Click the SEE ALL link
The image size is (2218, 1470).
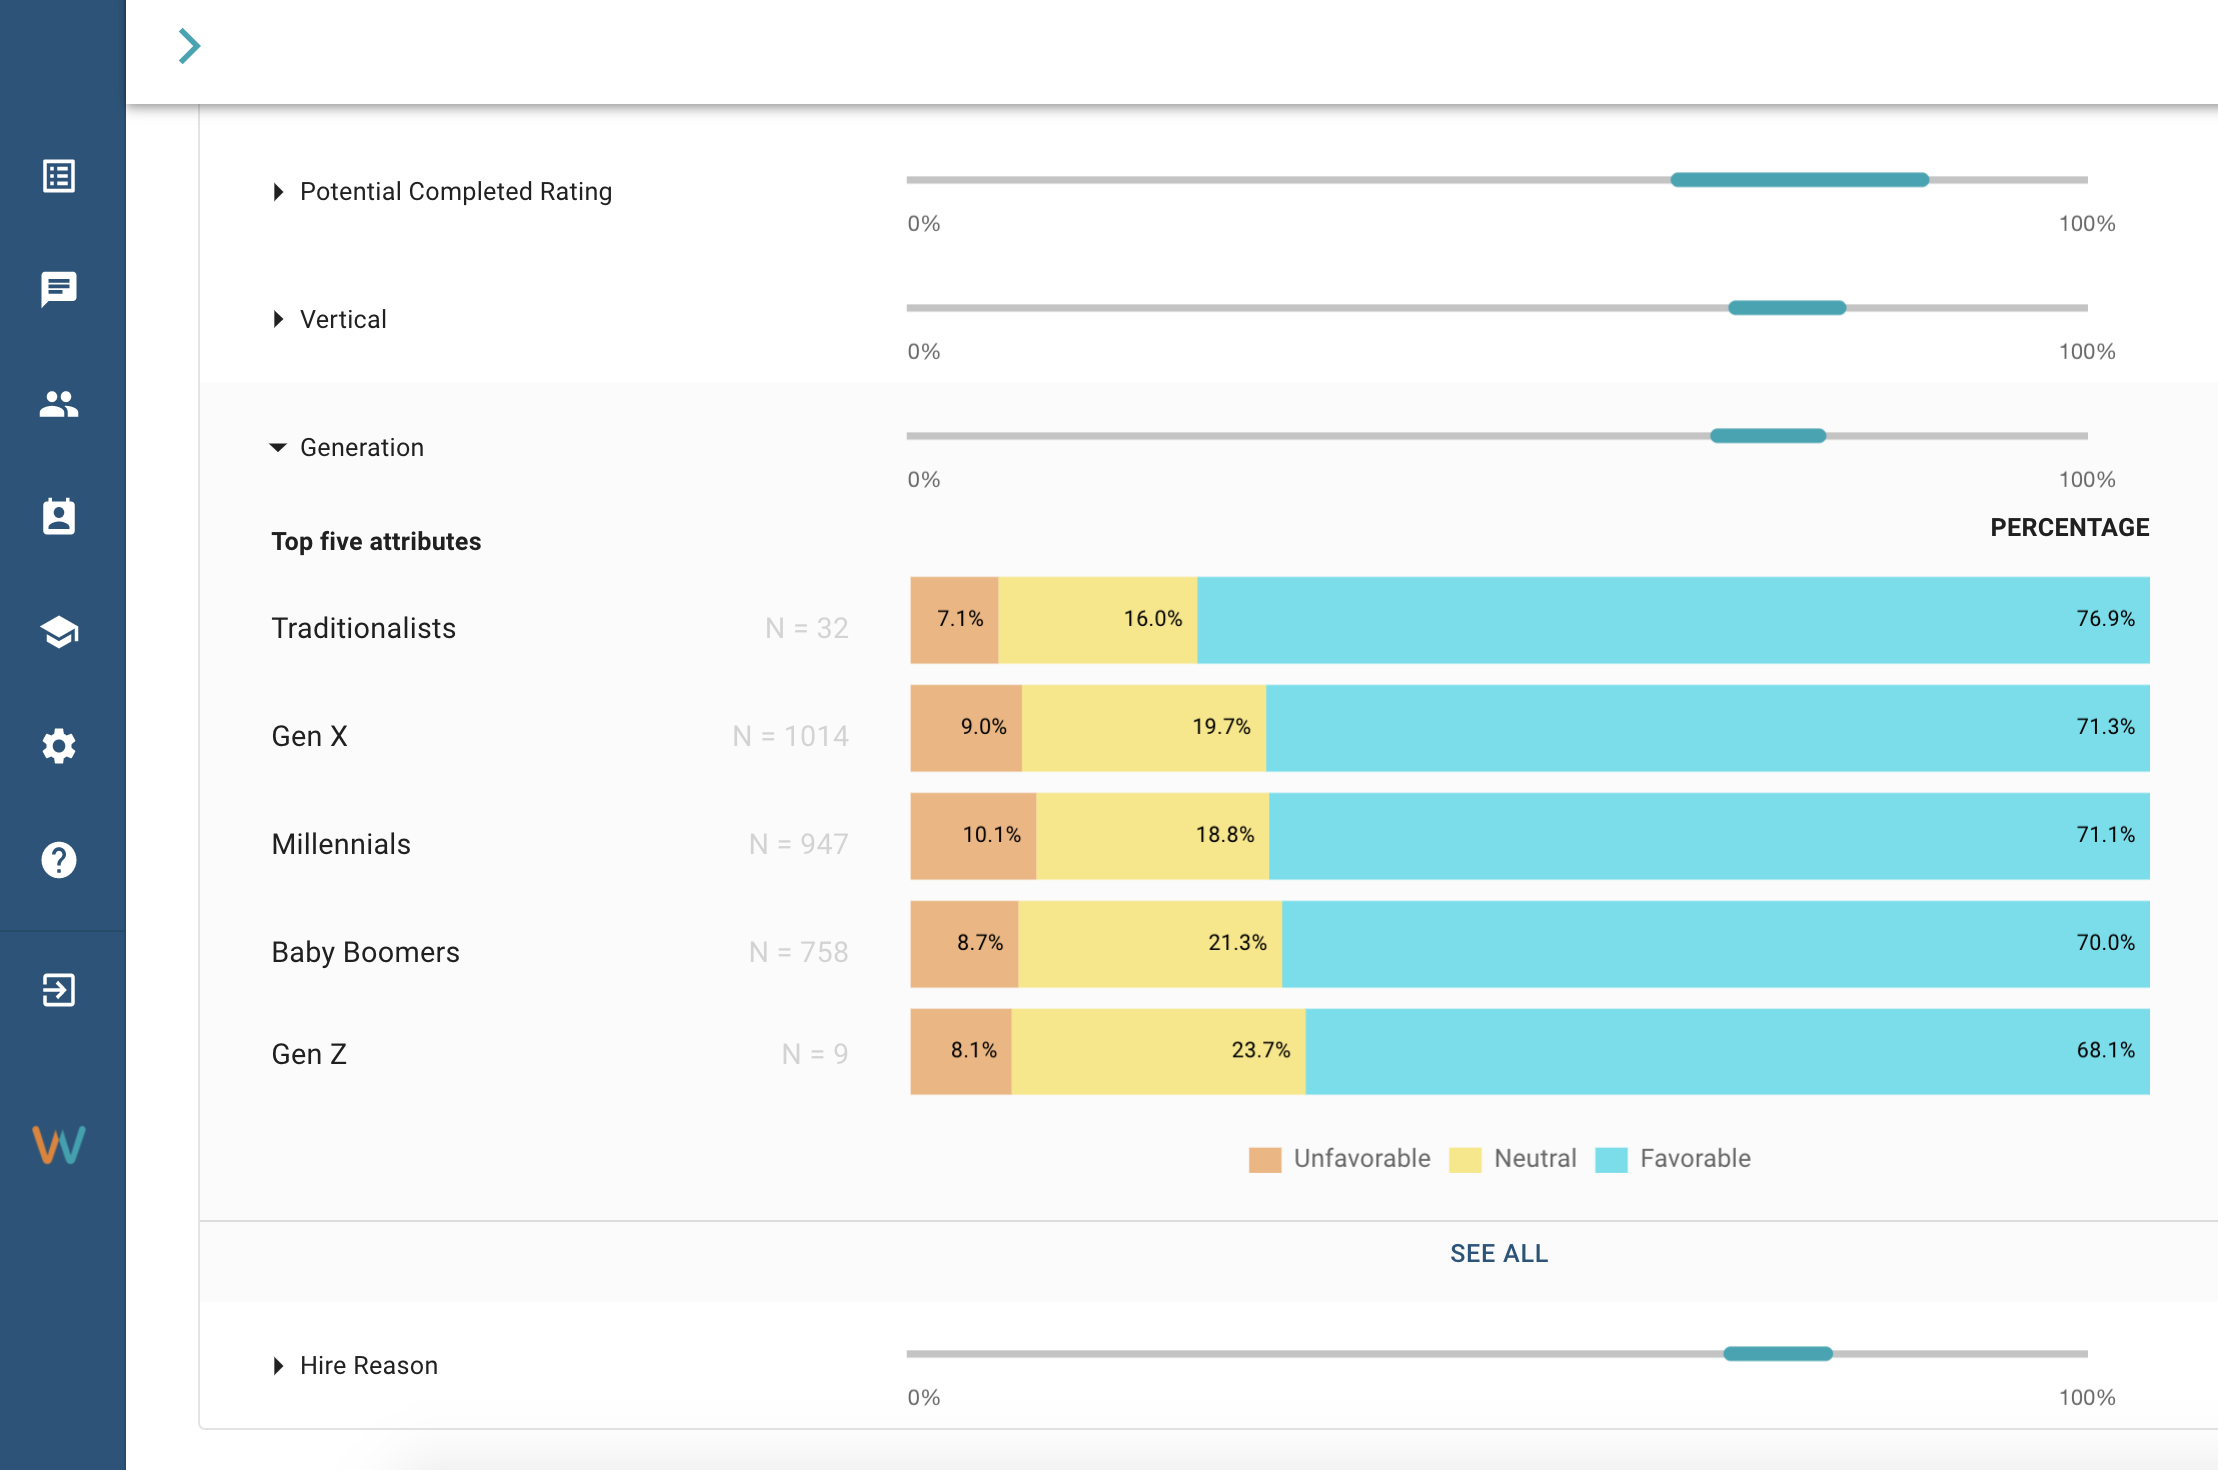[1498, 1253]
